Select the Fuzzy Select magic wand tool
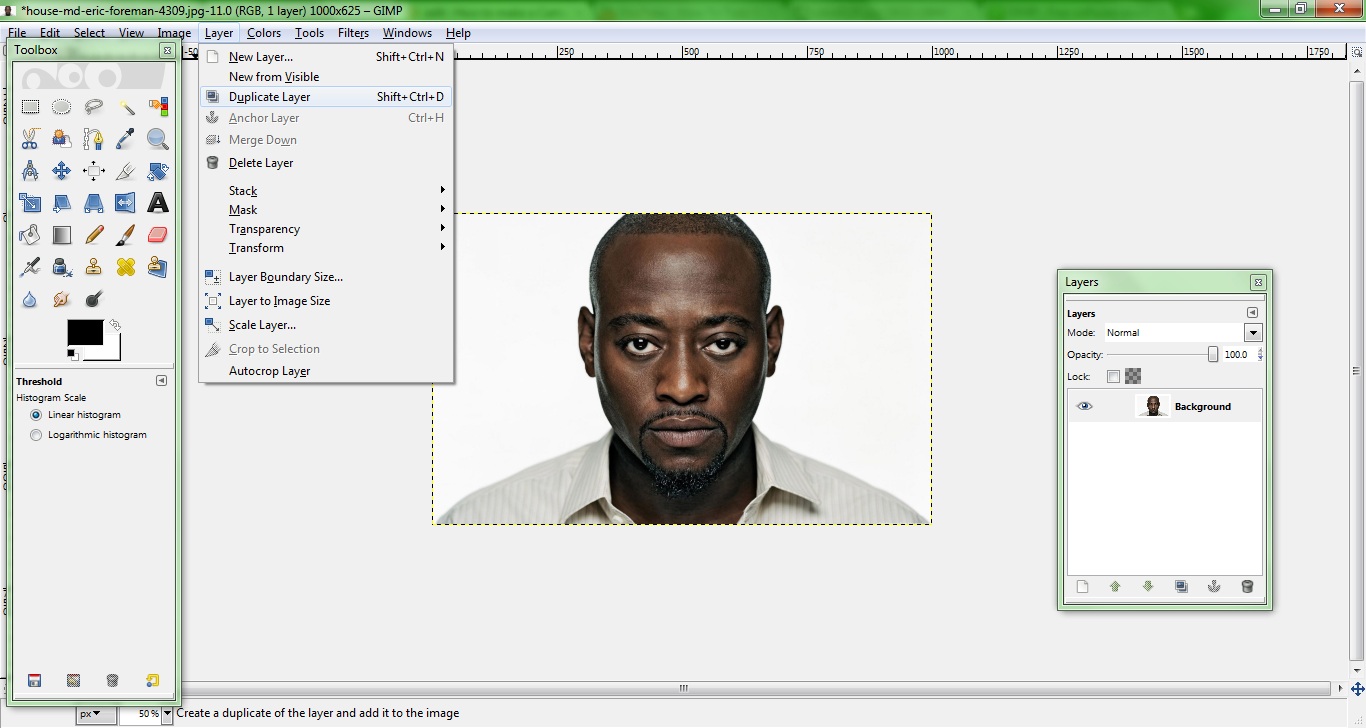Image resolution: width=1366 pixels, height=728 pixels. coord(126,107)
